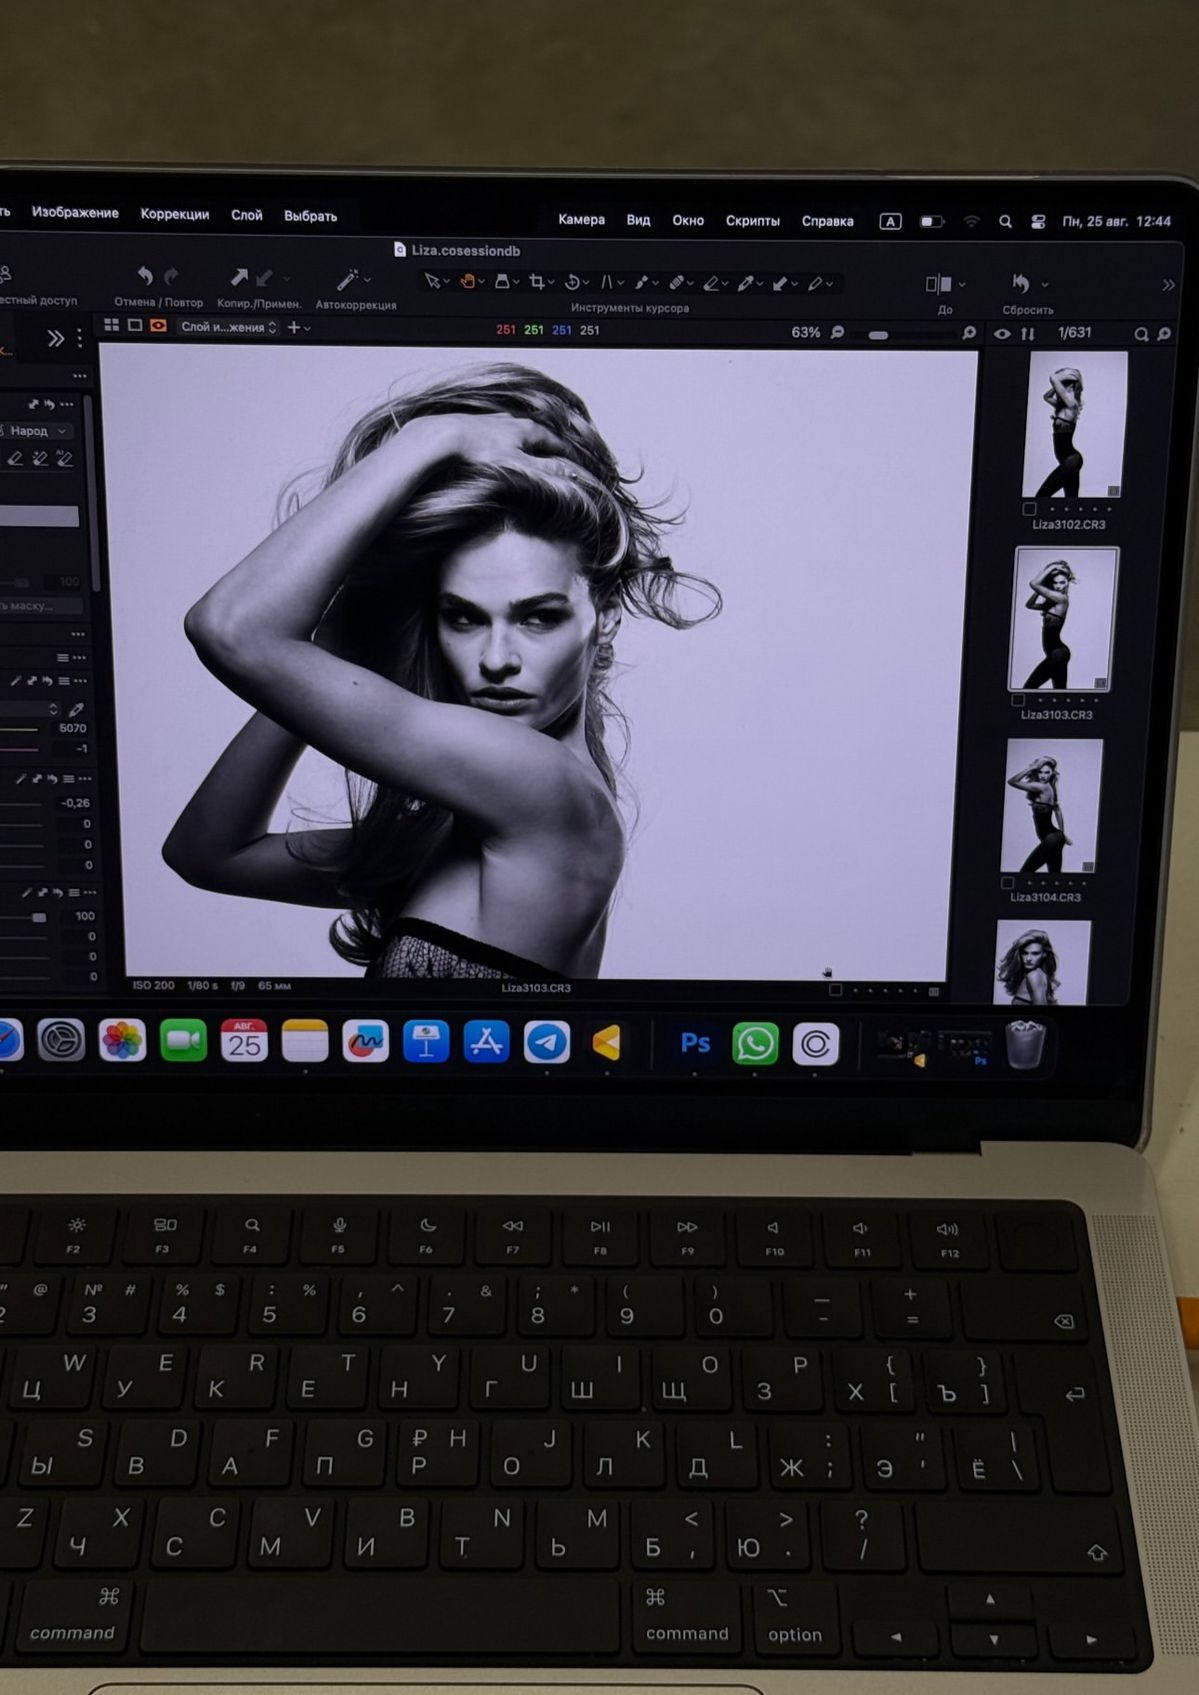Switch viewer to grid multi-view icon
This screenshot has width=1199, height=1695.
pyautogui.click(x=112, y=325)
